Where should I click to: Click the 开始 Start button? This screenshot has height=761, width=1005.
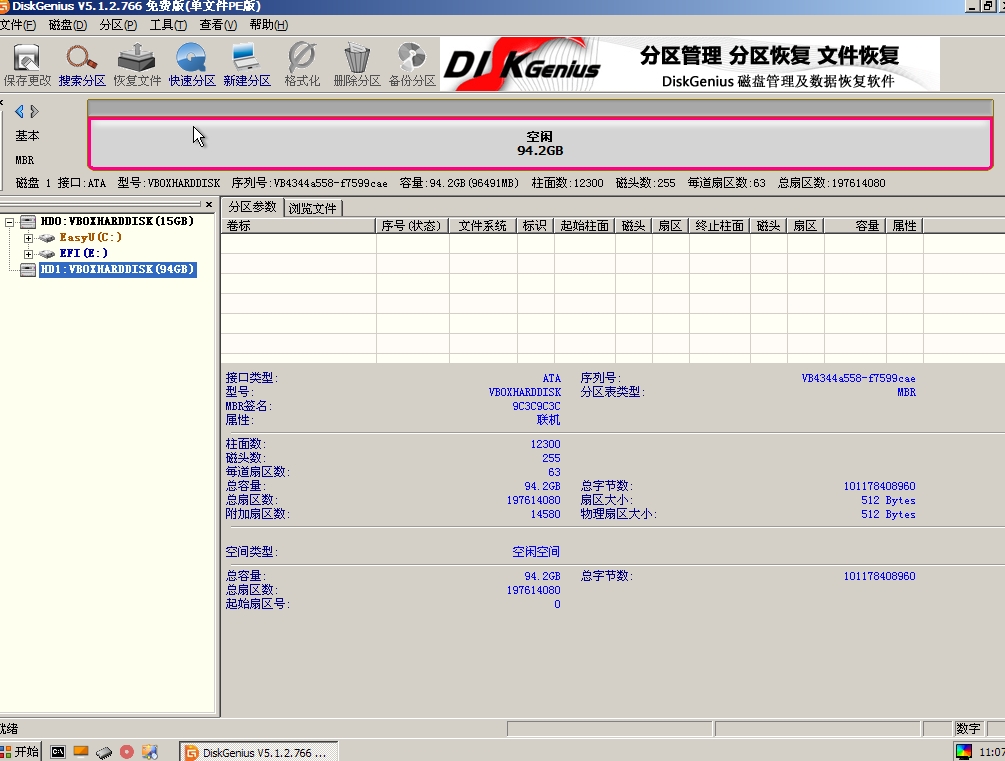click(x=21, y=750)
